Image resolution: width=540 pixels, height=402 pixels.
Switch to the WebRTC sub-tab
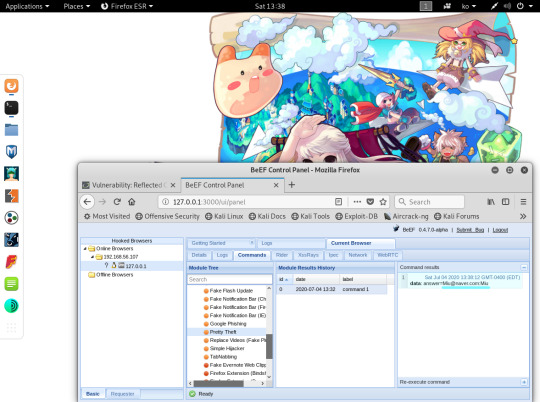(x=387, y=255)
